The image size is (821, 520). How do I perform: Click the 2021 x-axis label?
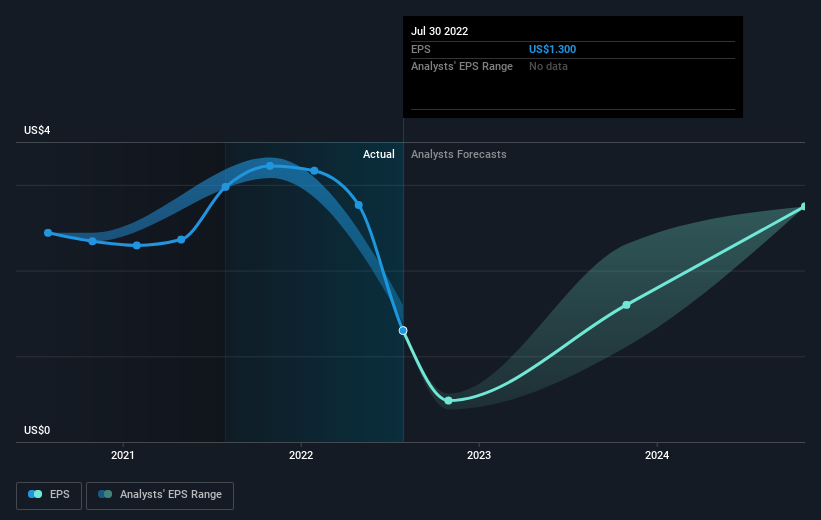pyautogui.click(x=123, y=455)
